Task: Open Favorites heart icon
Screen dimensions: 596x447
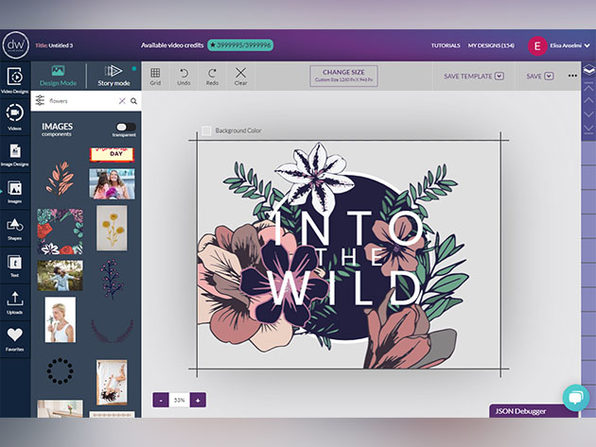Action: [15, 339]
